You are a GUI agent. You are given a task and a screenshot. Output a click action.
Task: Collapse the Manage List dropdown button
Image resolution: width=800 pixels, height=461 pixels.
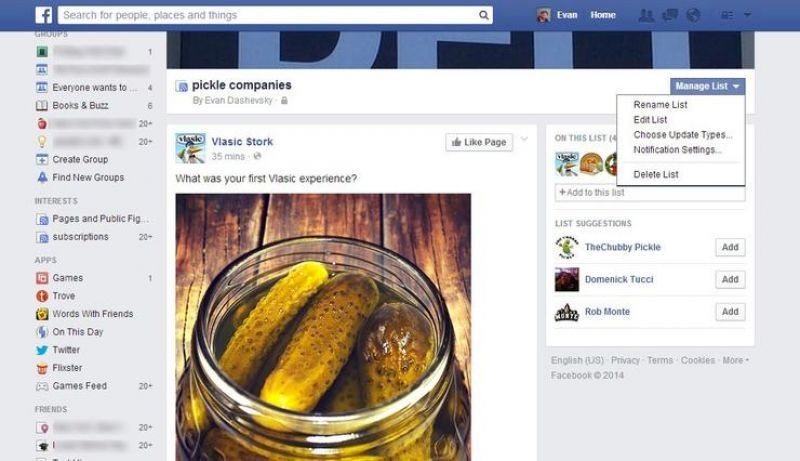click(x=707, y=86)
